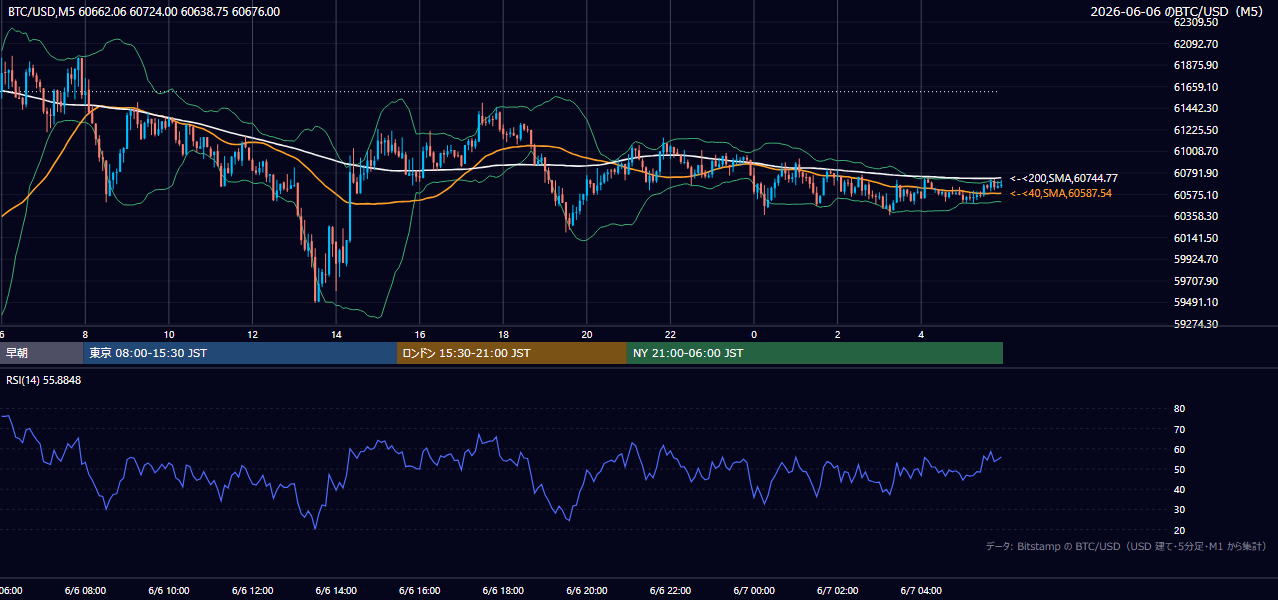
Task: Click price axis label 62309.50
Action: click(1195, 22)
